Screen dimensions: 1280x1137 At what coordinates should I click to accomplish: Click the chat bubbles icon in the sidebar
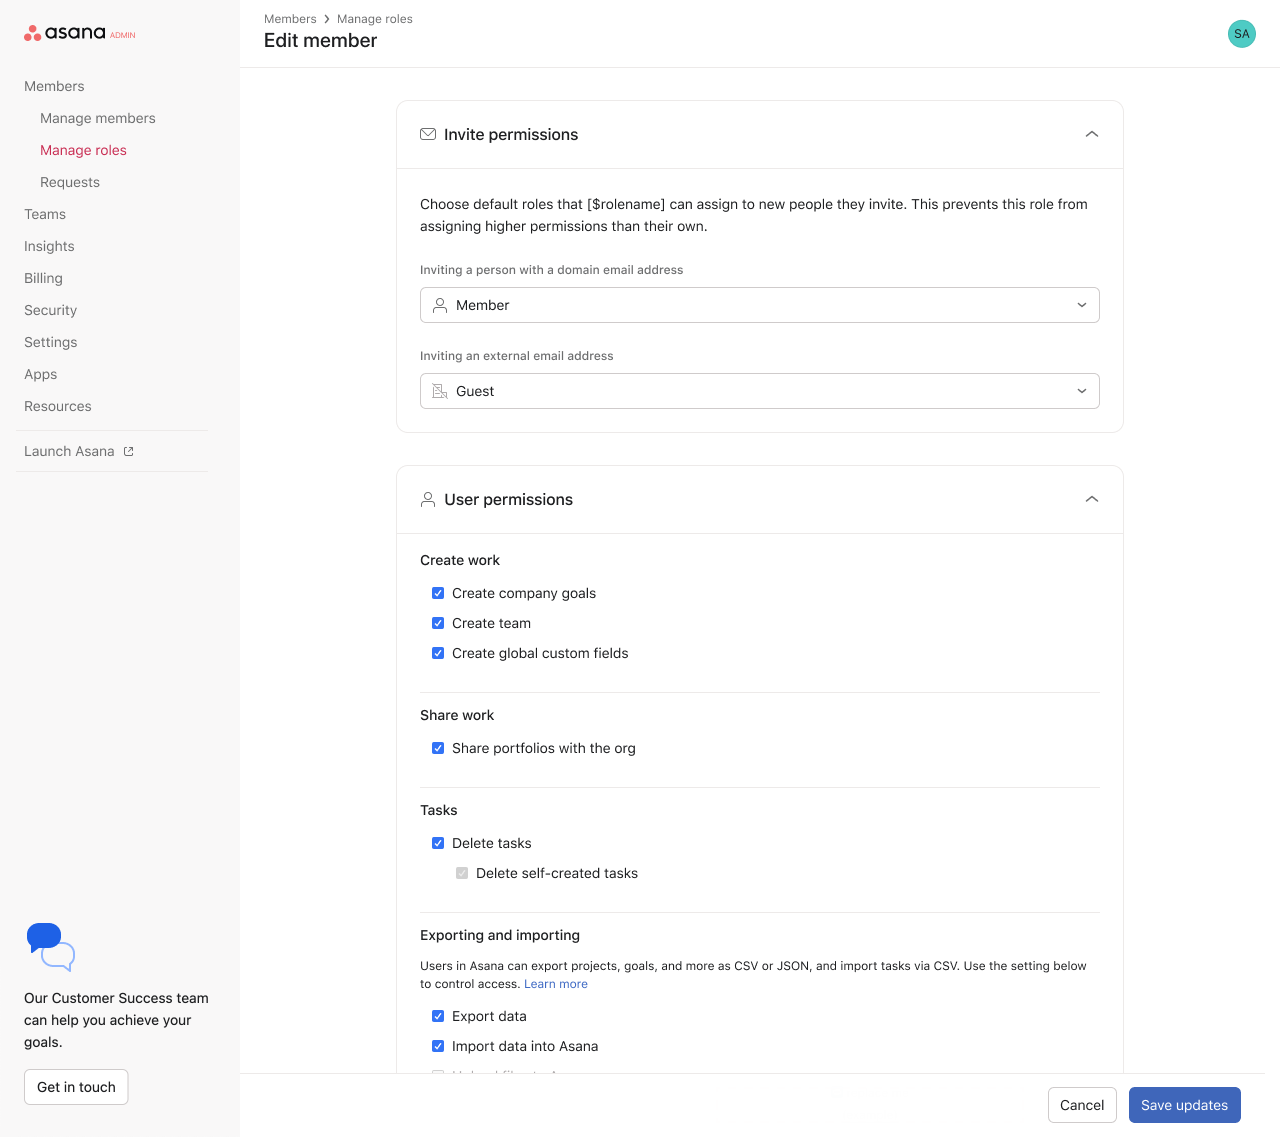point(50,946)
